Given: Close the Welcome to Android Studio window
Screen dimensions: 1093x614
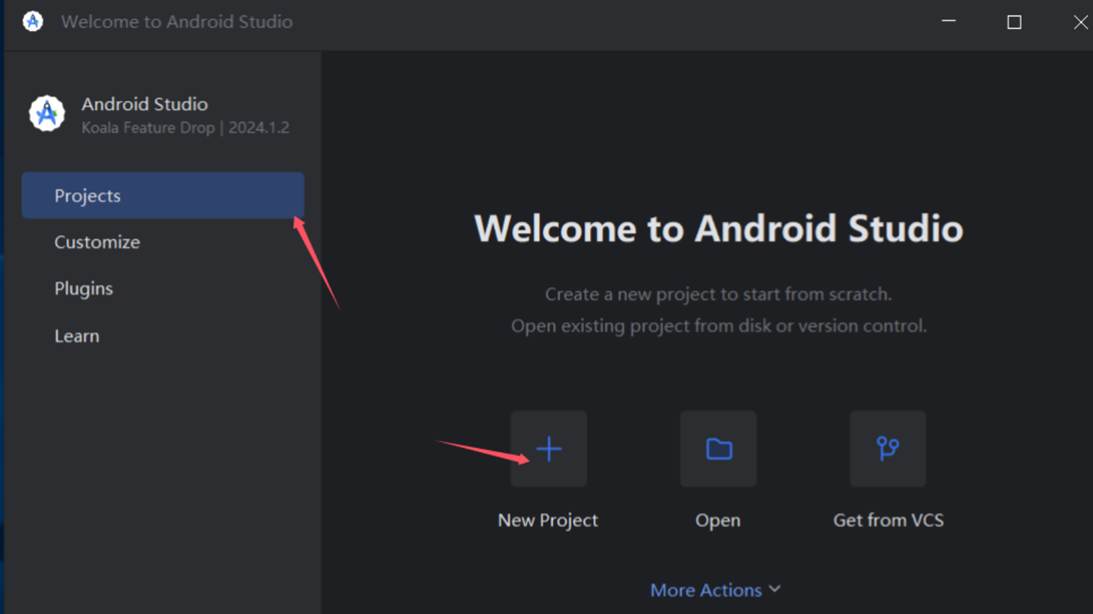Looking at the screenshot, I should 1081,22.
